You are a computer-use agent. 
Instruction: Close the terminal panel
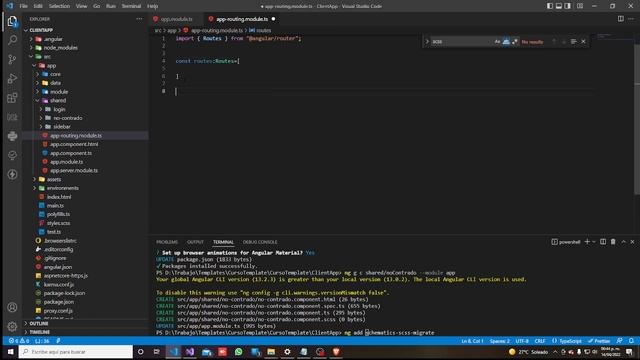click(632, 242)
